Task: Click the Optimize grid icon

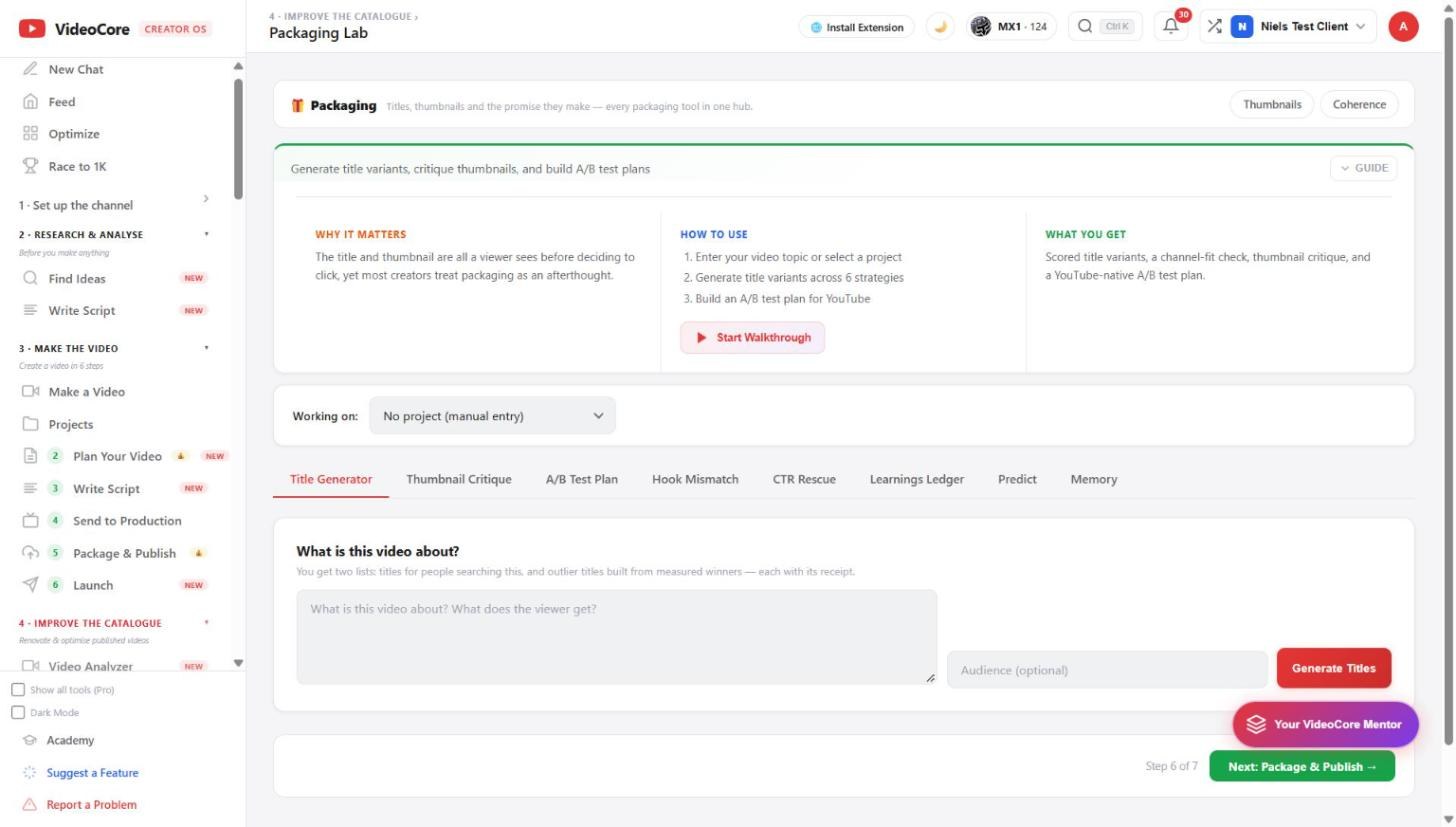Action: point(30,134)
